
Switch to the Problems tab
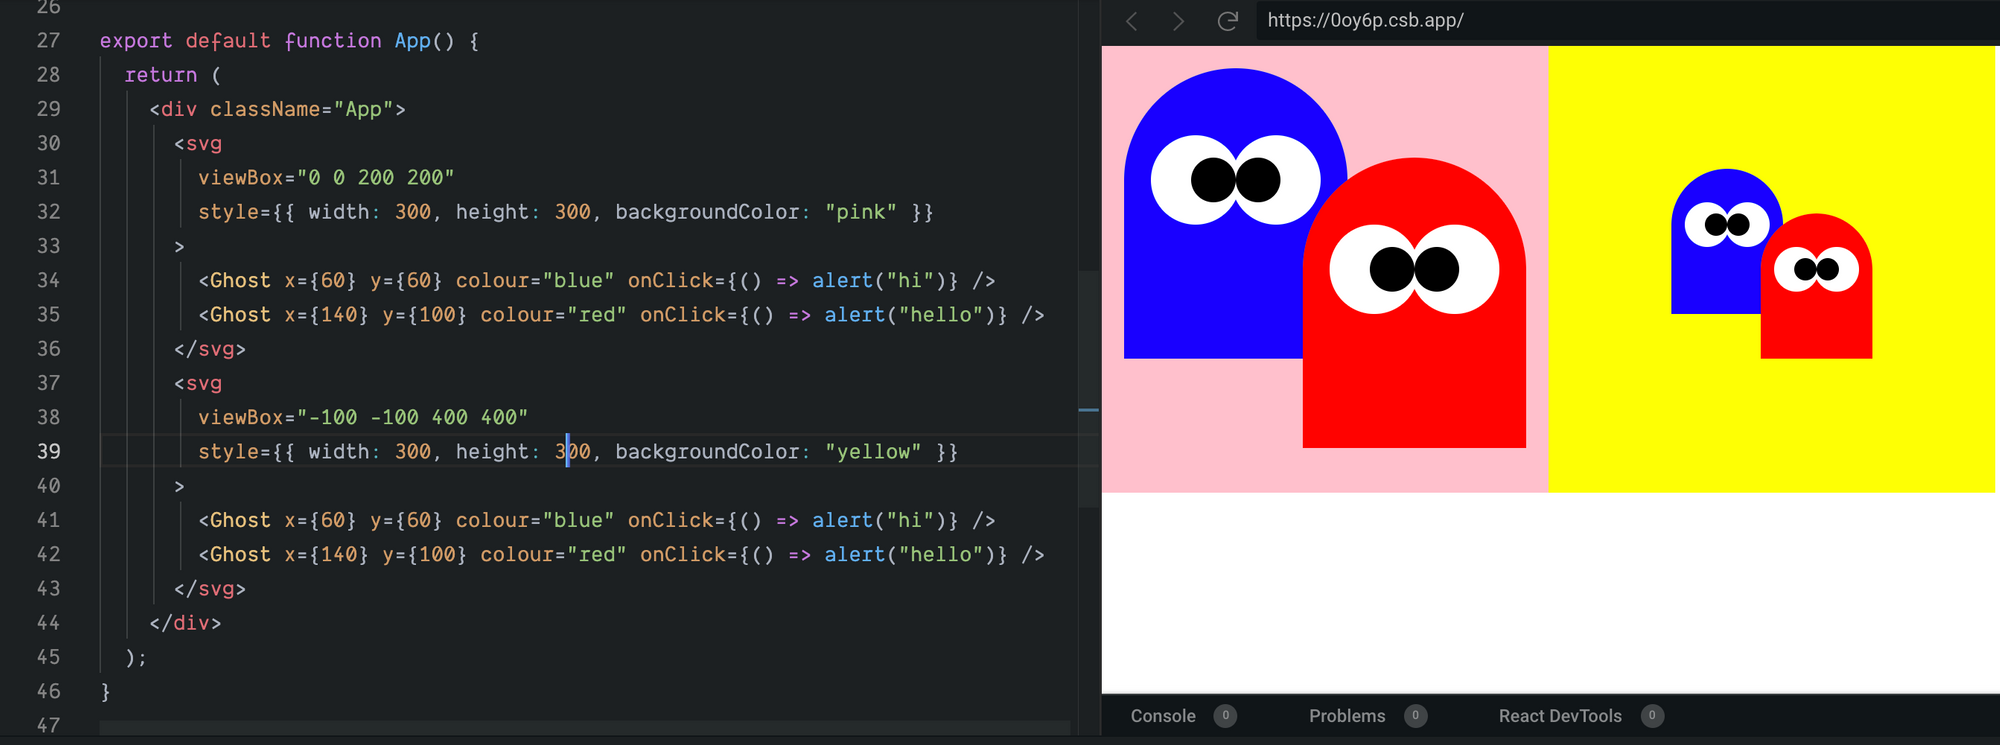click(x=1346, y=716)
